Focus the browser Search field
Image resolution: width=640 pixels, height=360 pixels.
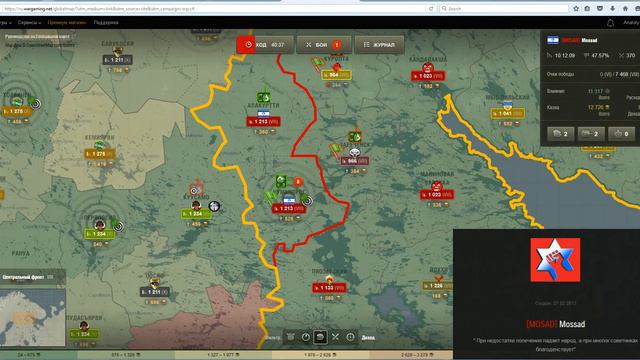point(504,9)
